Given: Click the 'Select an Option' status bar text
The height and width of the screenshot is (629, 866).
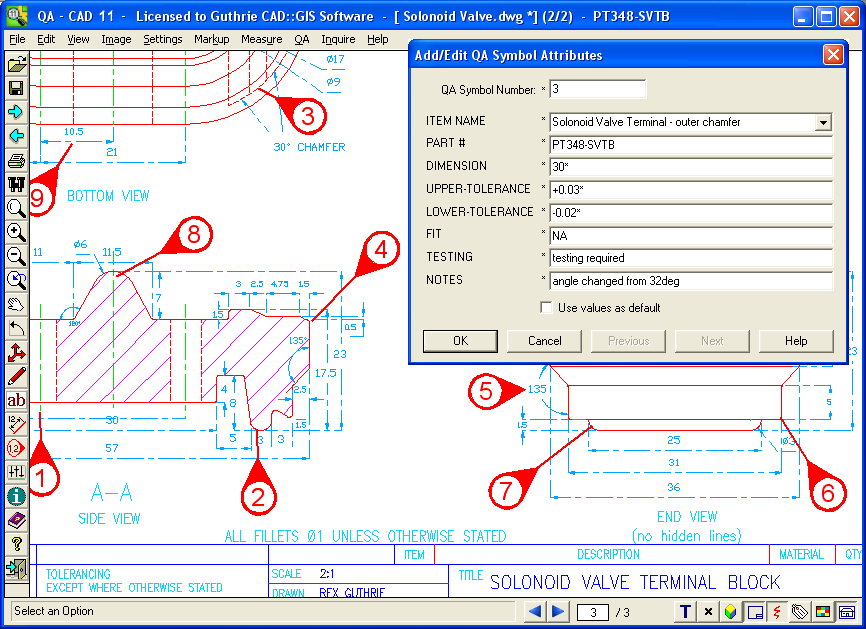Looking at the screenshot, I should (54, 611).
